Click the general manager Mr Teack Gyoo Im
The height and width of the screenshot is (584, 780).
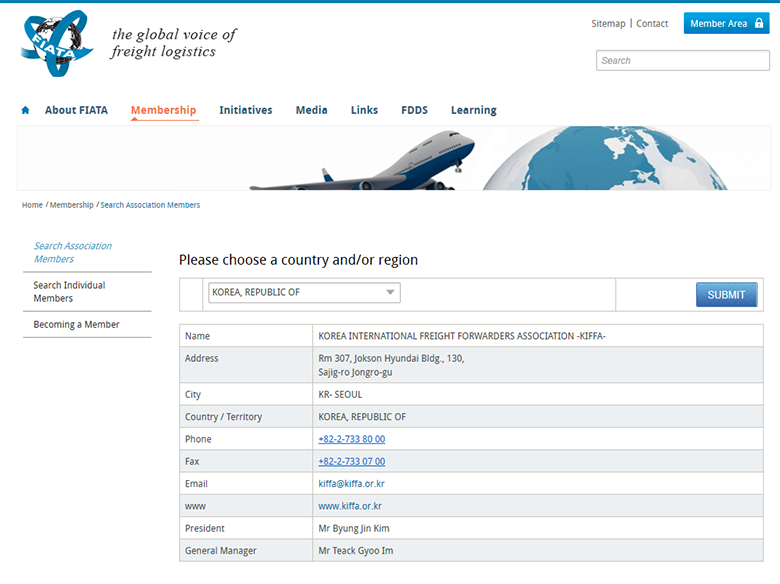[x=356, y=551]
